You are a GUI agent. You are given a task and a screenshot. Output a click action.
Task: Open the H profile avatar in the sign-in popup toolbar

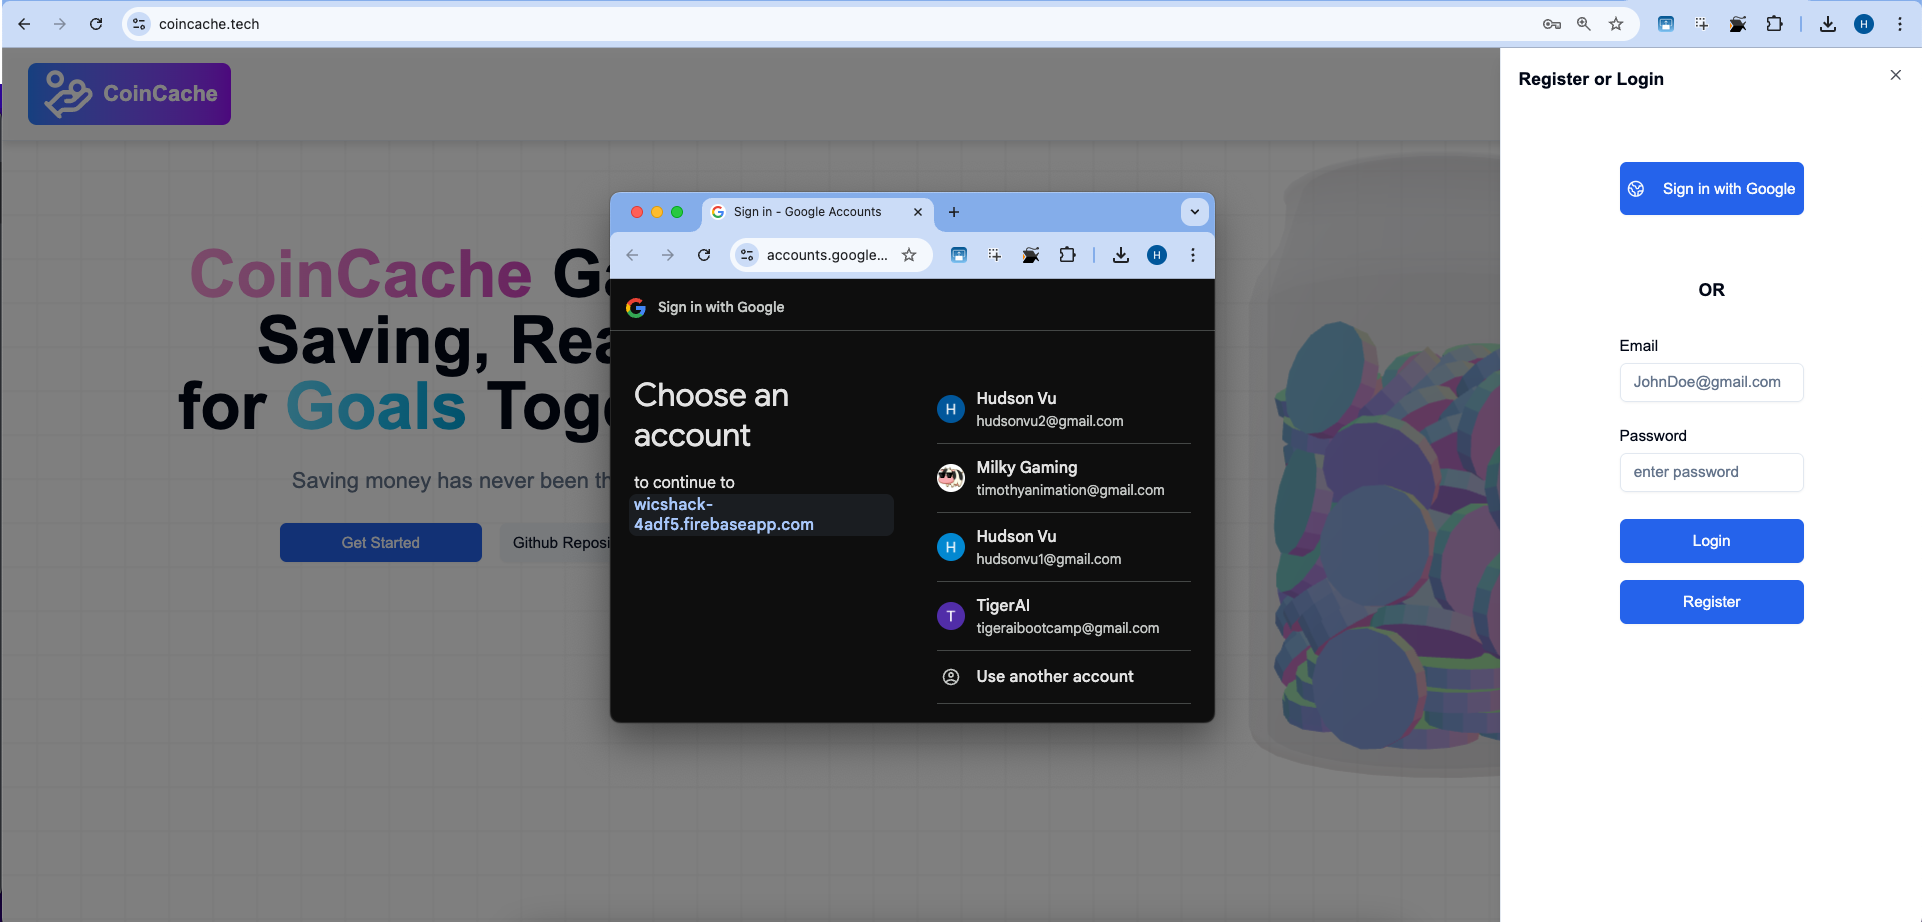point(1157,255)
